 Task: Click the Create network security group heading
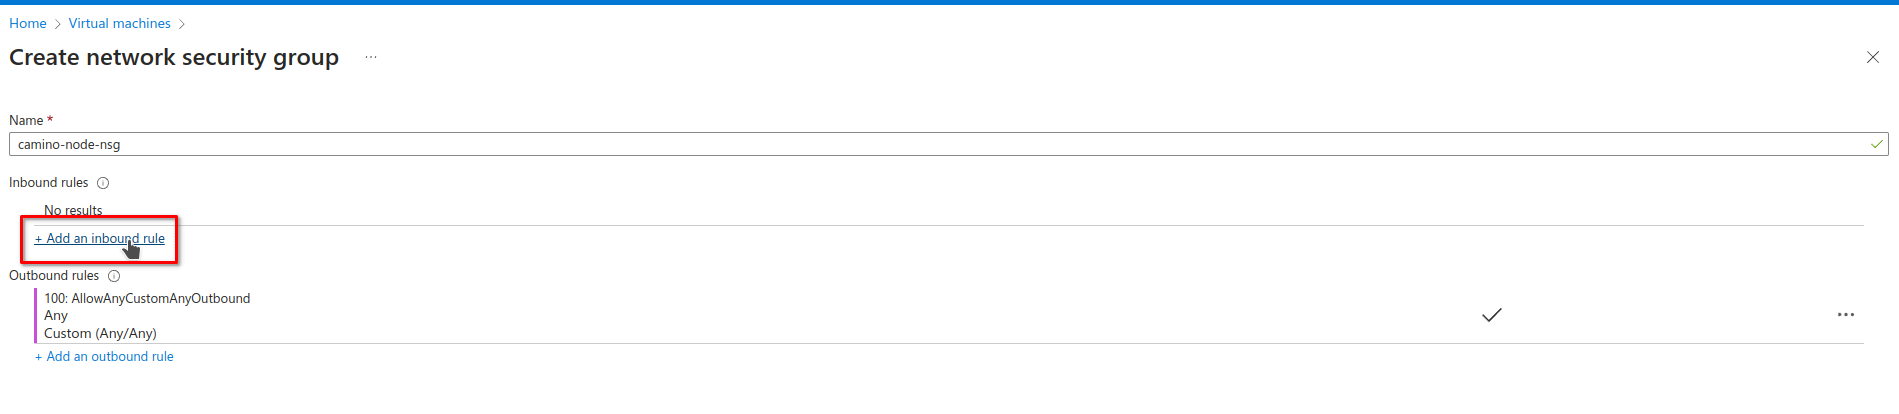point(174,58)
